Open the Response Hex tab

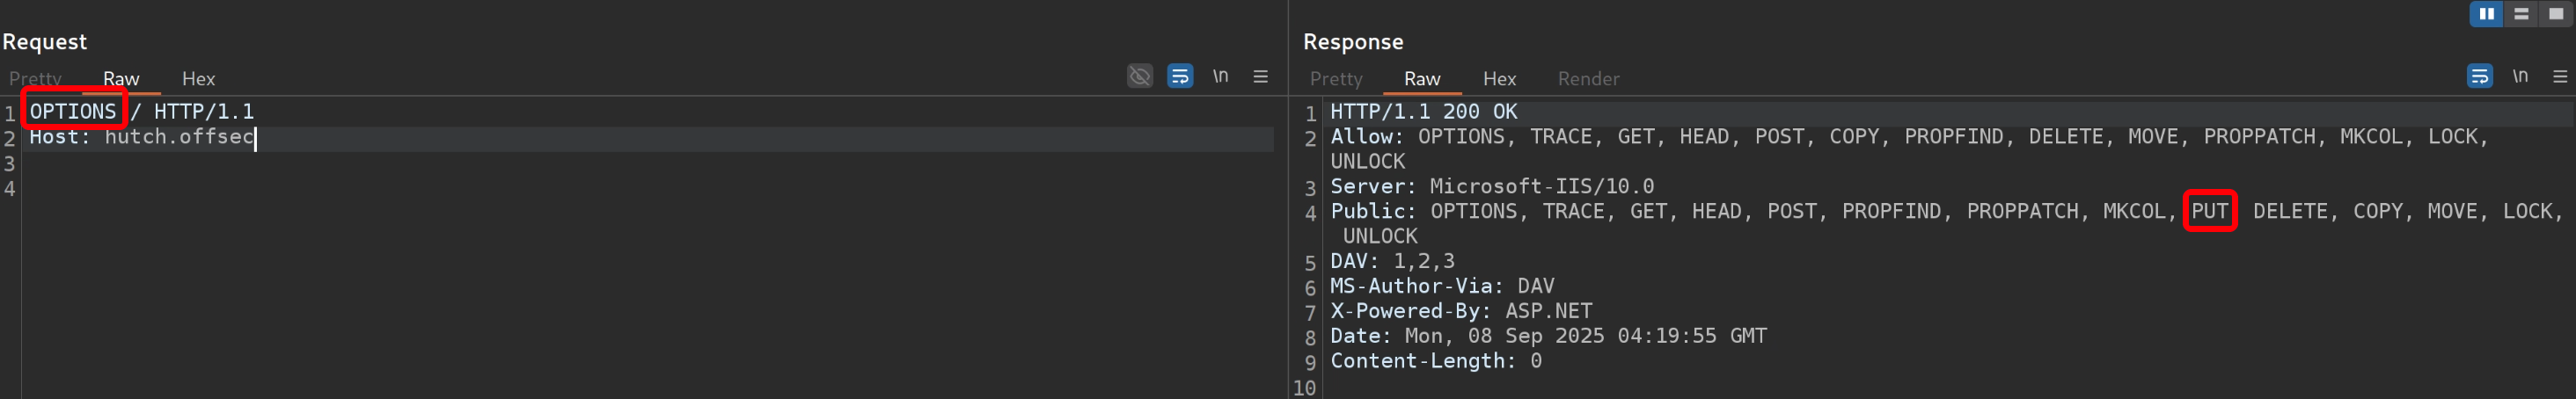(x=1499, y=79)
